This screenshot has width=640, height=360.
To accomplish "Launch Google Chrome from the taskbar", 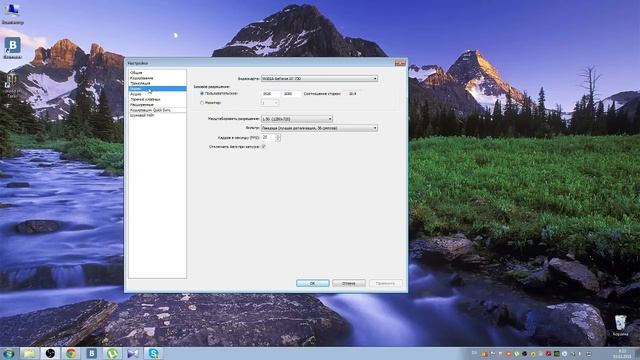I will pos(71,353).
